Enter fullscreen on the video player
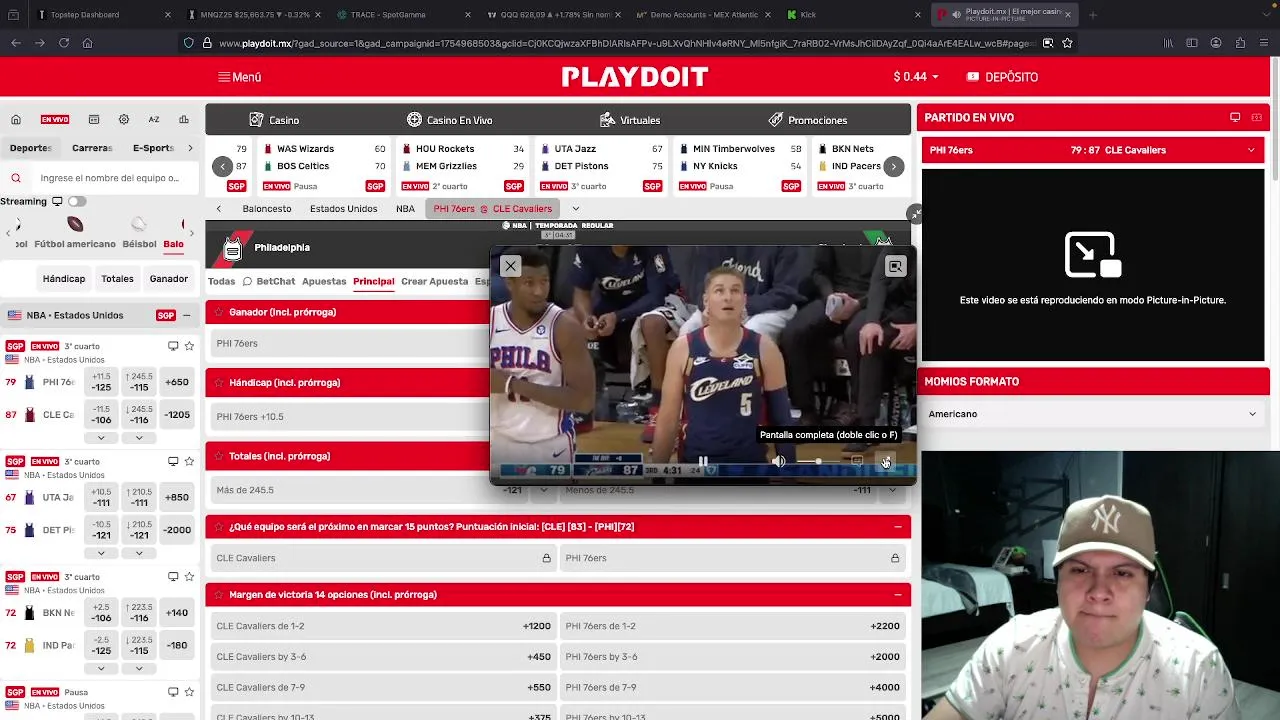 (x=885, y=461)
